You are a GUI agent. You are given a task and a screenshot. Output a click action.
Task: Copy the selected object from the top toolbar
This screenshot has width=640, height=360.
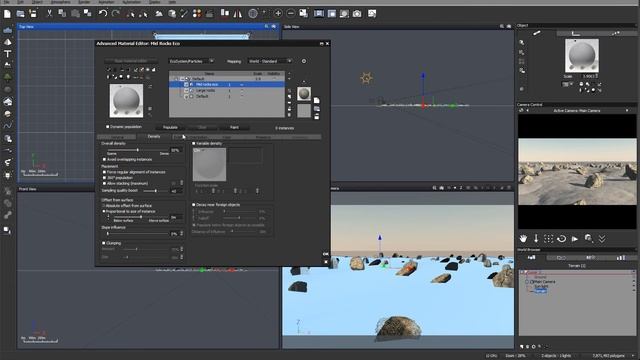(x=62, y=13)
